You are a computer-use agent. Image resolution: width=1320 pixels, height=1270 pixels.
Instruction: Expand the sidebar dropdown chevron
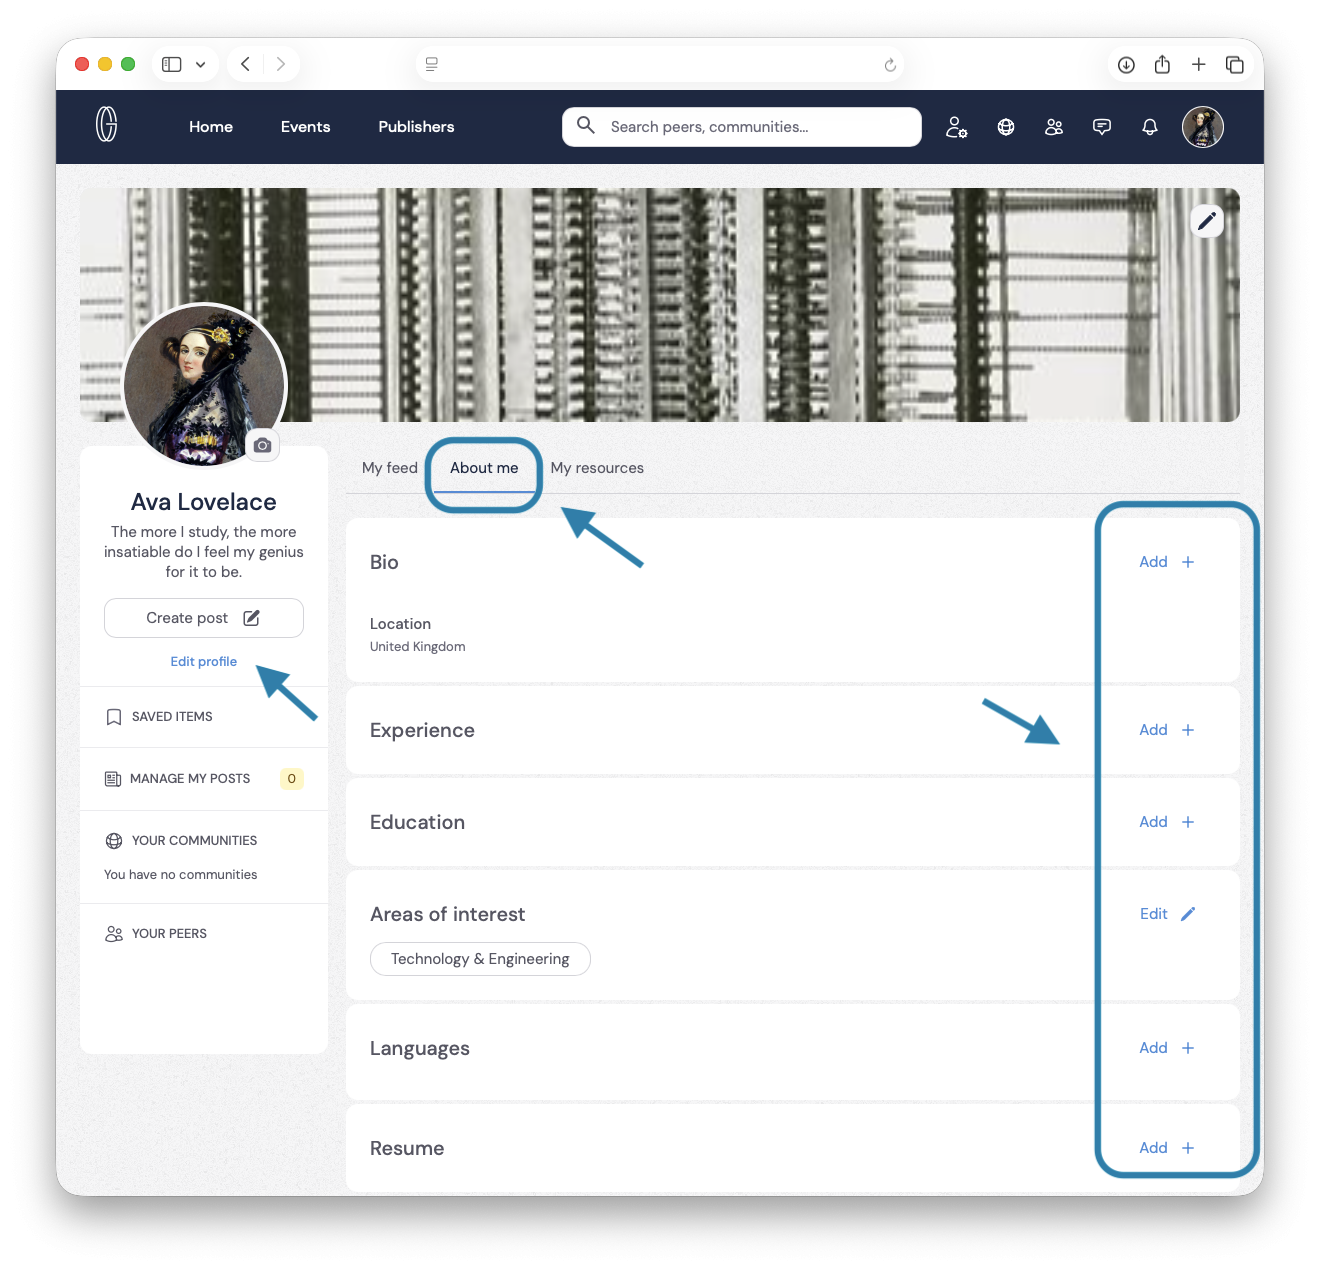point(201,65)
